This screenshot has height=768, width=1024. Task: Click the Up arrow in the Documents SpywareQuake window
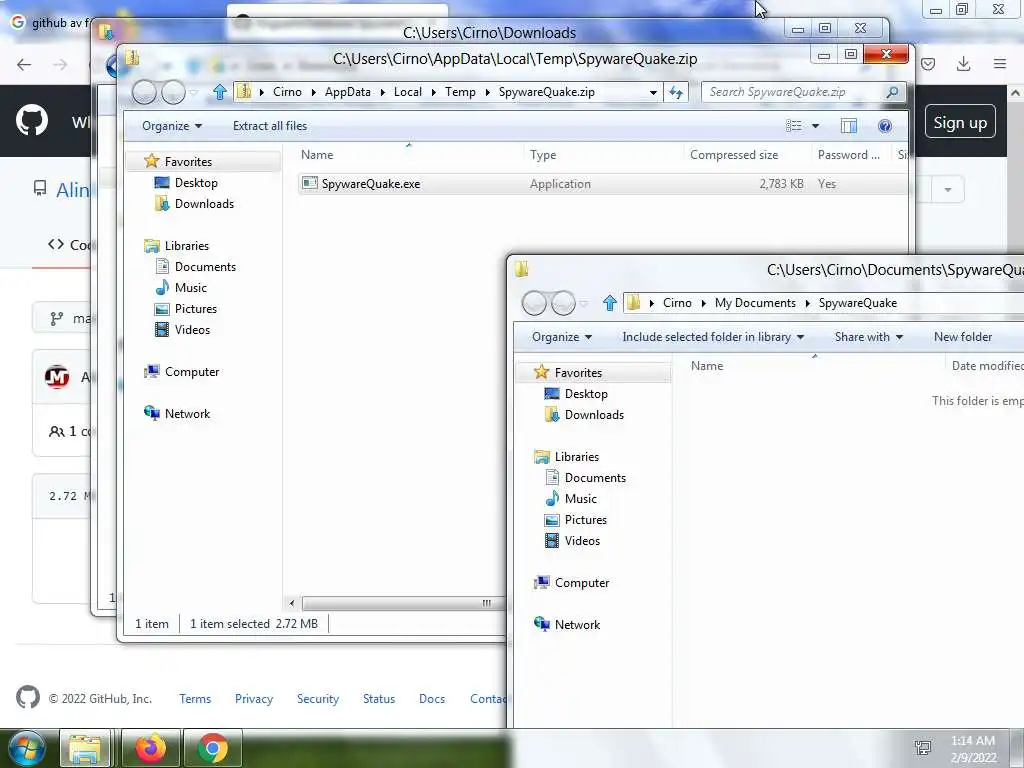(610, 303)
